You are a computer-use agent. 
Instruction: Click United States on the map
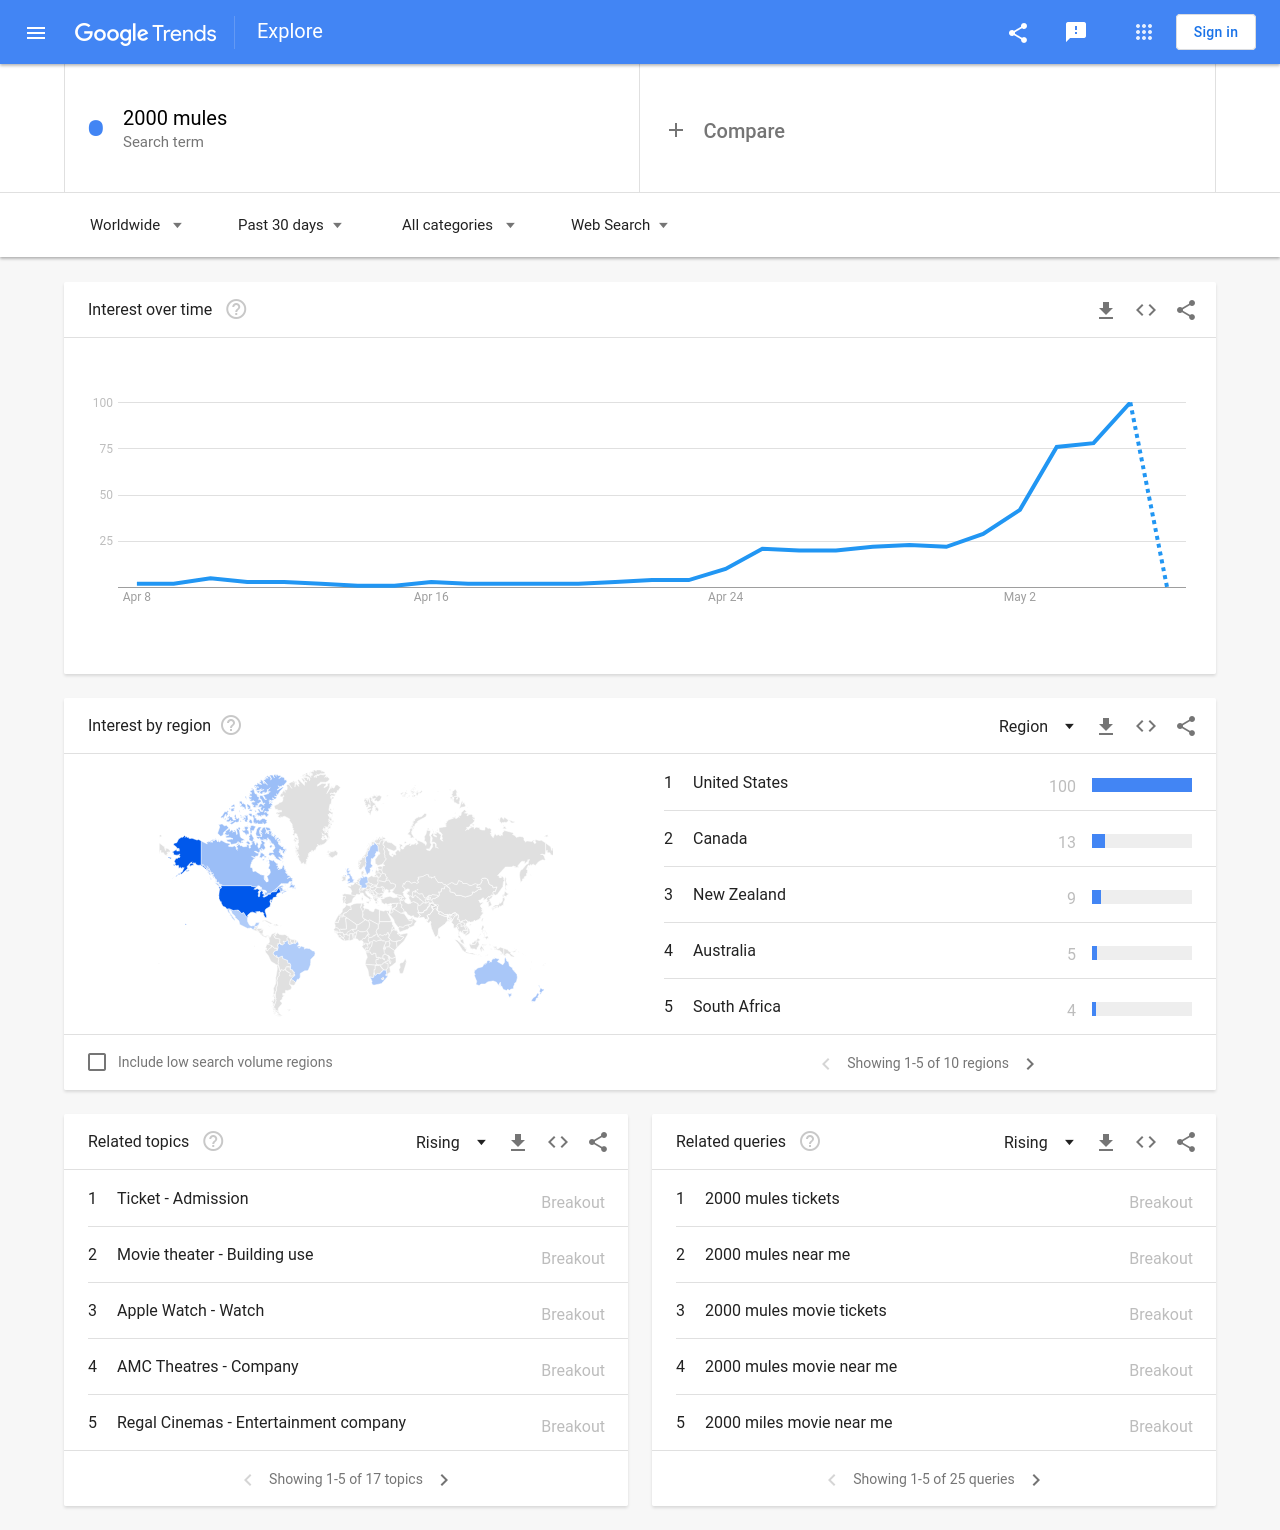(246, 899)
